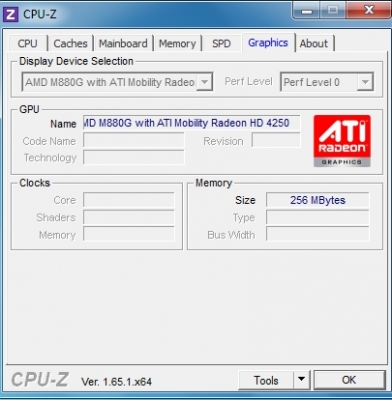Image resolution: width=392 pixels, height=400 pixels.
Task: Open the SPD tab
Action: 221,43
